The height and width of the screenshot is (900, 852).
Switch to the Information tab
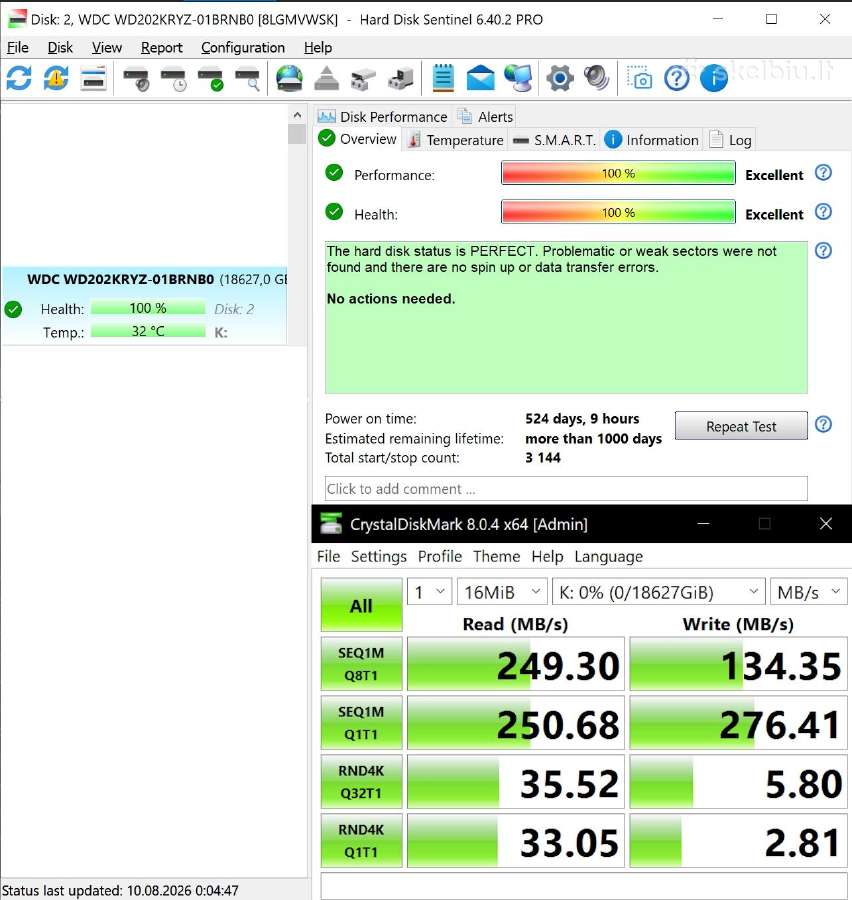(652, 140)
